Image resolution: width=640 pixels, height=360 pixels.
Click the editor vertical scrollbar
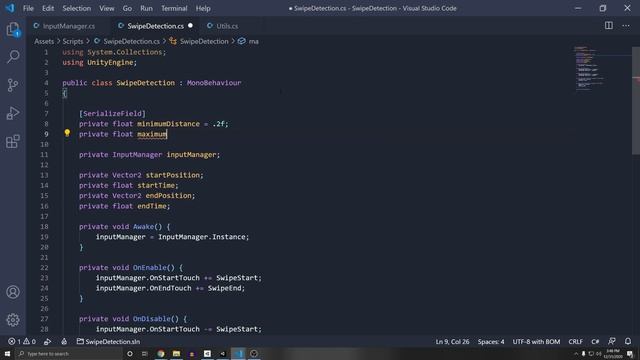pos(636,100)
